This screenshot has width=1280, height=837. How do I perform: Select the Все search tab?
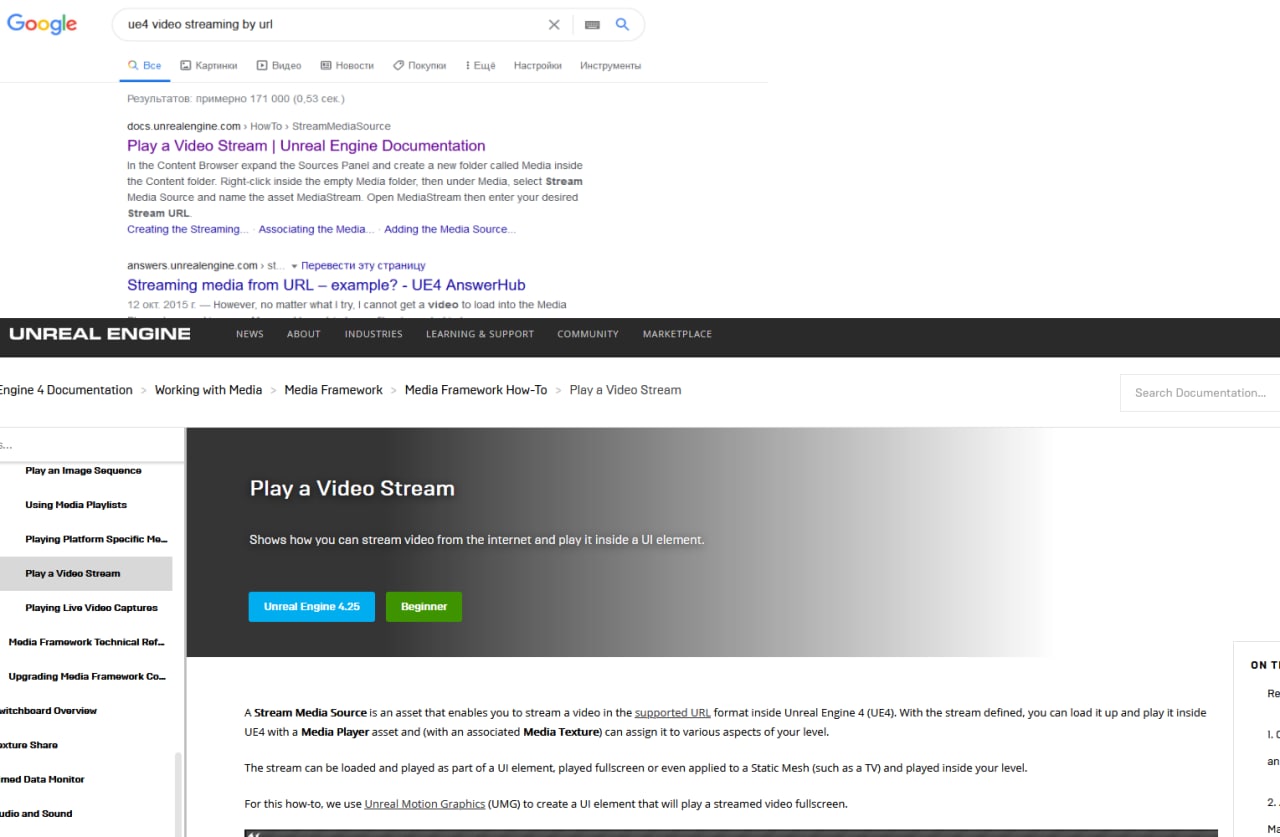144,65
